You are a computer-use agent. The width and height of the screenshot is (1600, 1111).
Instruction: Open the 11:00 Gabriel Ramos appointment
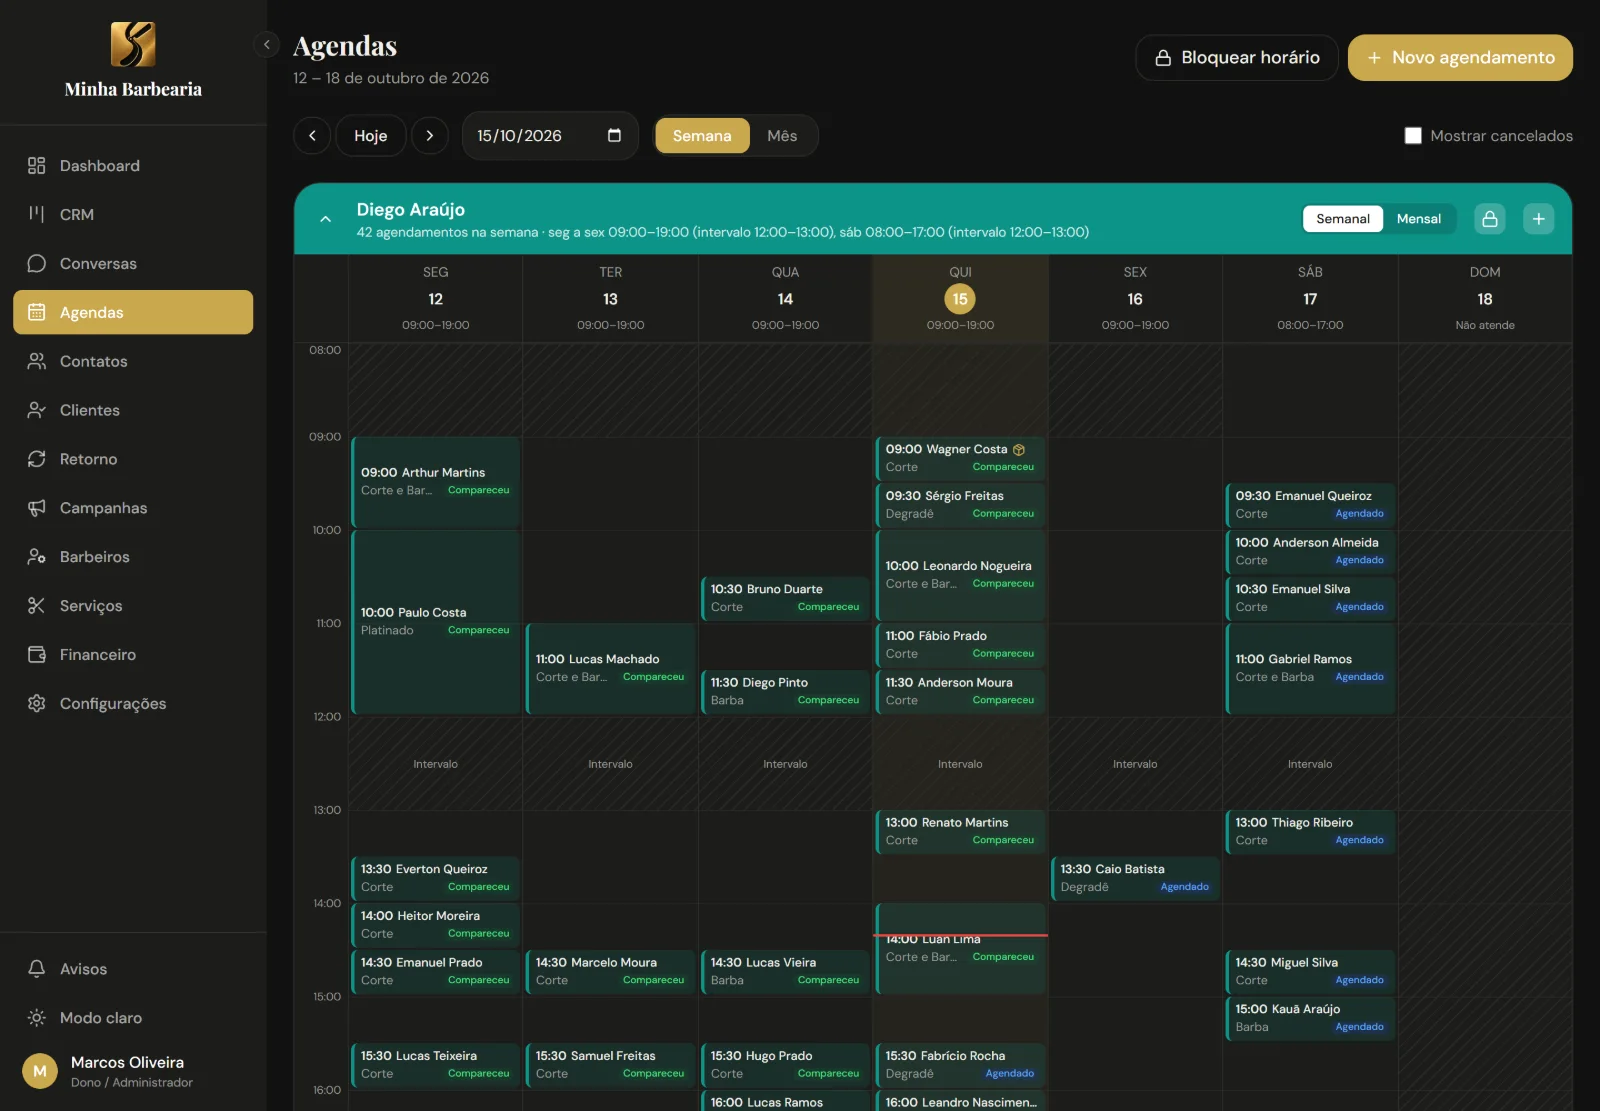point(1310,669)
